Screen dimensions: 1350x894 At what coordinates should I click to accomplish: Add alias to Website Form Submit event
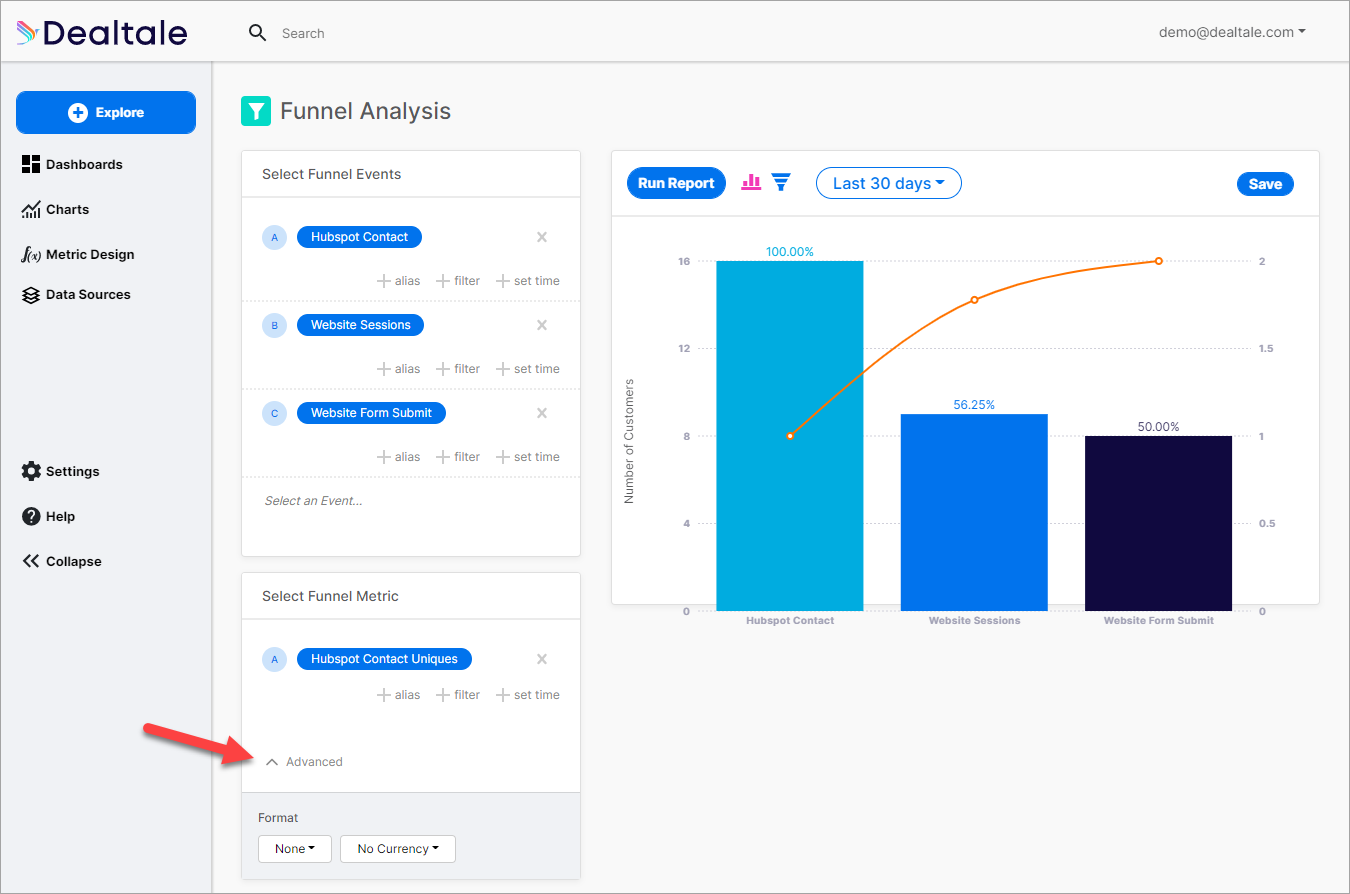[x=398, y=457]
